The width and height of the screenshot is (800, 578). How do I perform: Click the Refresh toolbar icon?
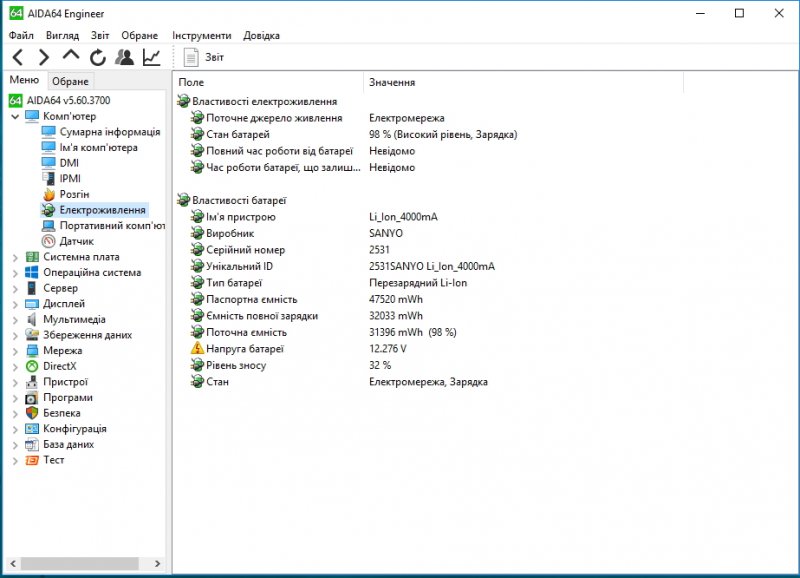98,57
